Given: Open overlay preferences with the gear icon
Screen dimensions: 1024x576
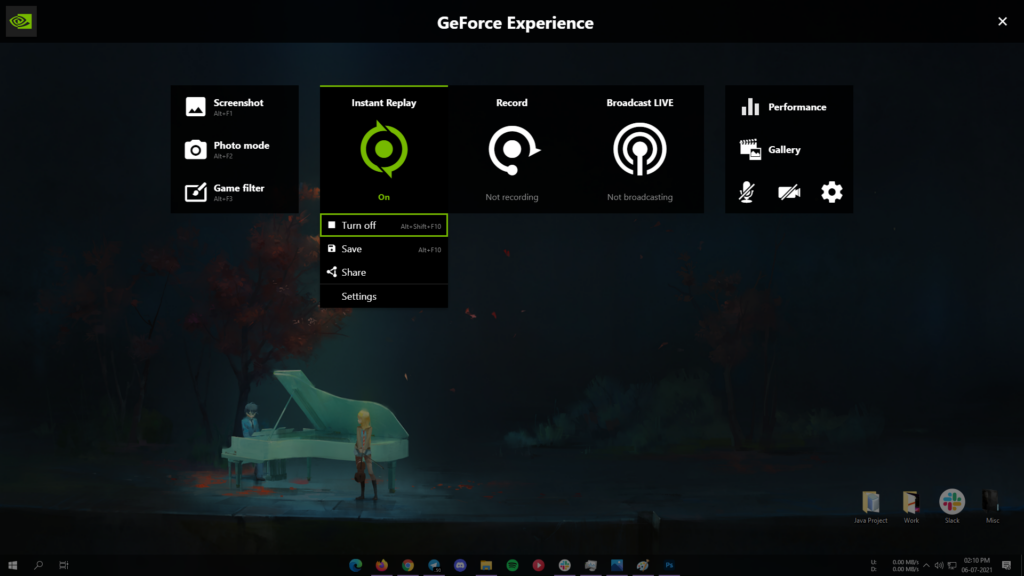Looking at the screenshot, I should tap(830, 192).
